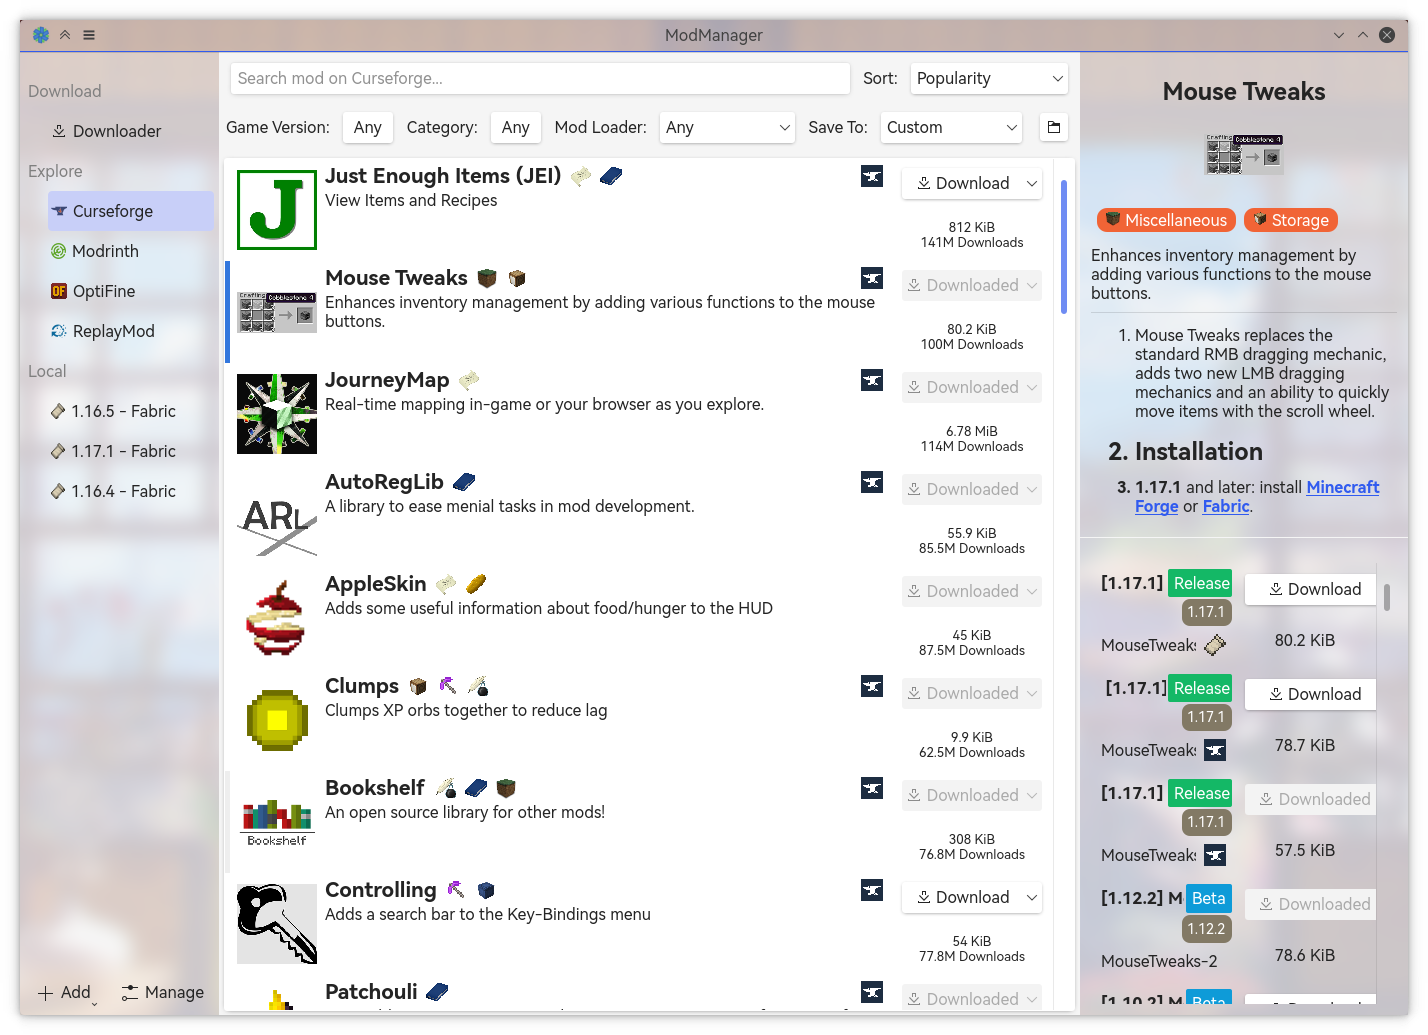Click the Forge anvil icon on Patchouli row

click(x=872, y=992)
